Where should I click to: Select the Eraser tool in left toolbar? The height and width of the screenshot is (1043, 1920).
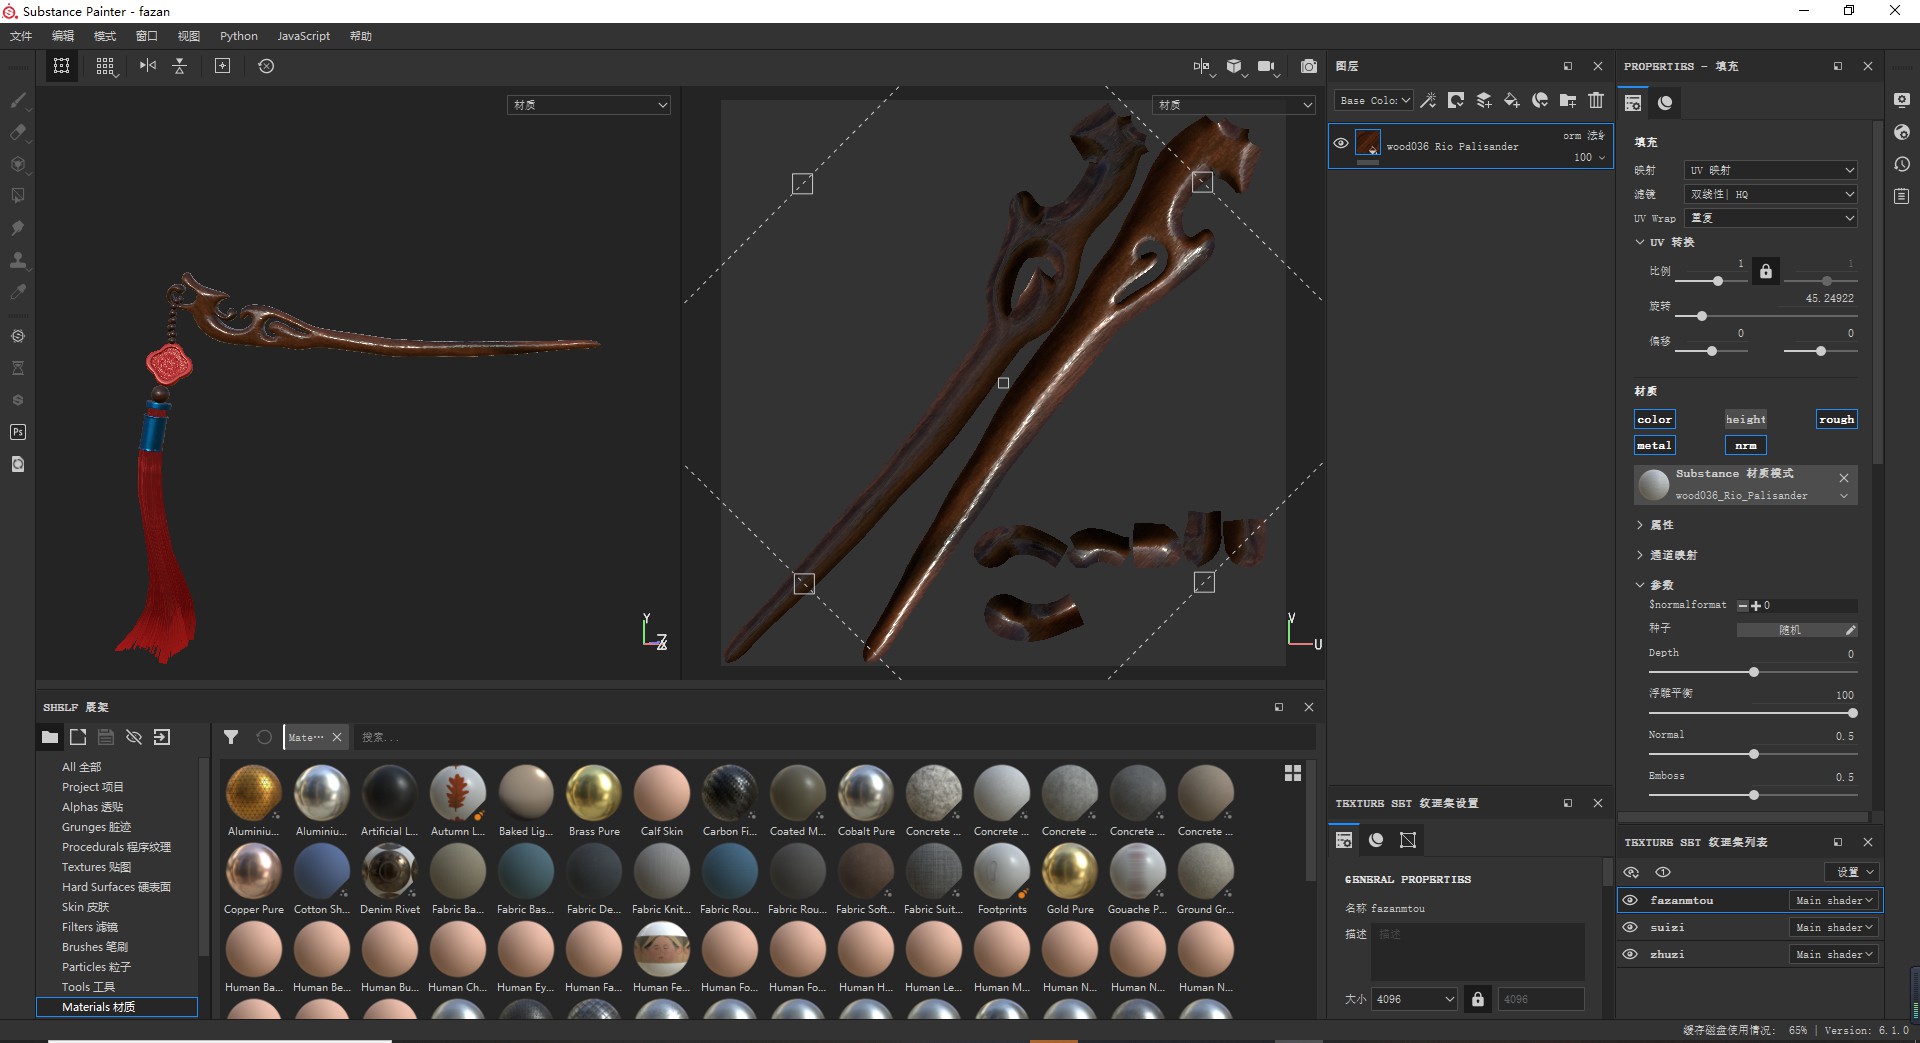point(17,132)
